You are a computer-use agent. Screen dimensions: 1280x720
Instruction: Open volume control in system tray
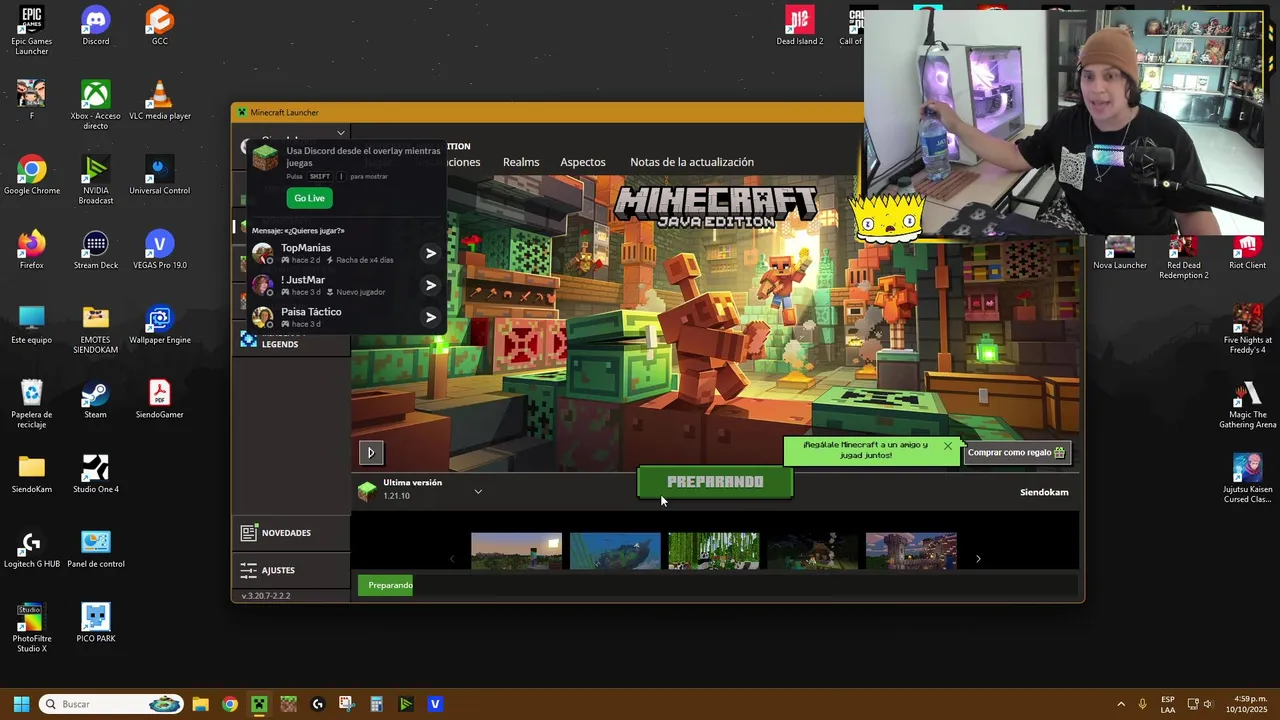1208,704
